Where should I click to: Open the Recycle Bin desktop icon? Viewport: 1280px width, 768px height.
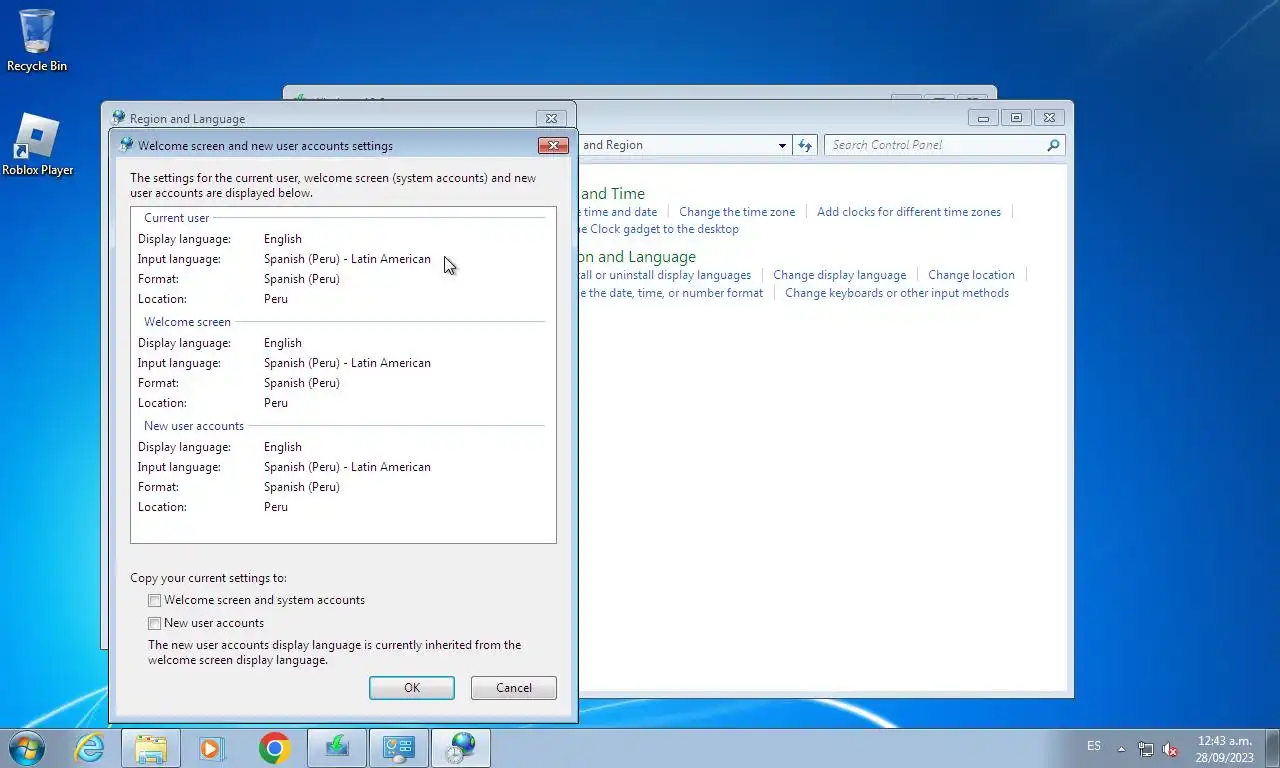37,40
